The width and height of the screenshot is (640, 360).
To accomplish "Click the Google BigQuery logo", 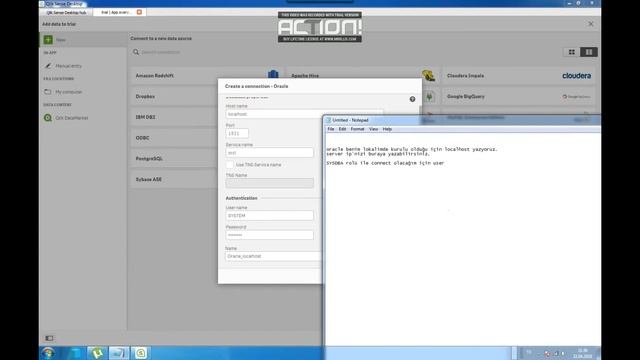I will [x=576, y=97].
